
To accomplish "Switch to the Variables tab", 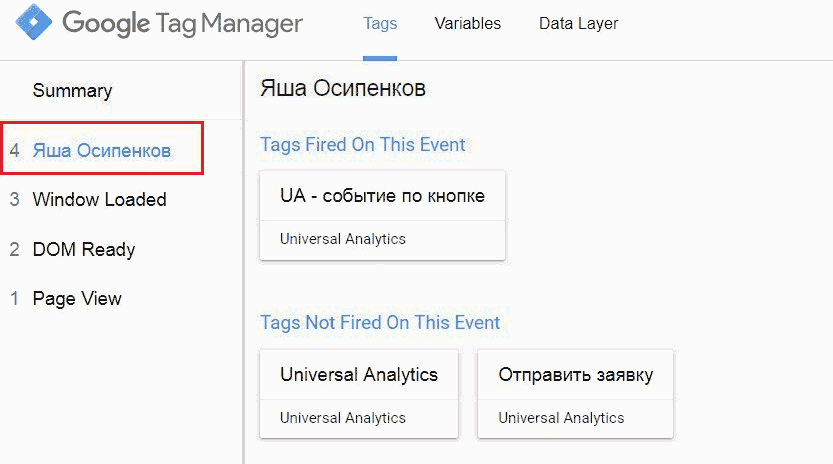I will (x=468, y=23).
